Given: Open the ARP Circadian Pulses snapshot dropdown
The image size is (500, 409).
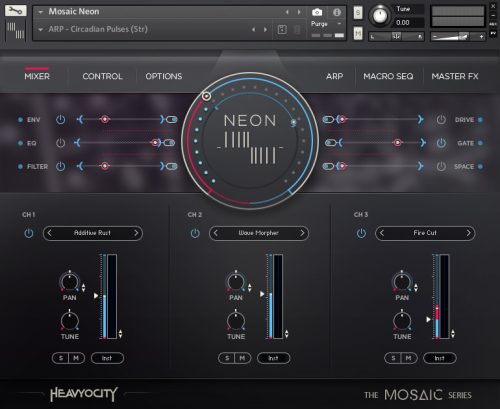Looking at the screenshot, I should 41,30.
